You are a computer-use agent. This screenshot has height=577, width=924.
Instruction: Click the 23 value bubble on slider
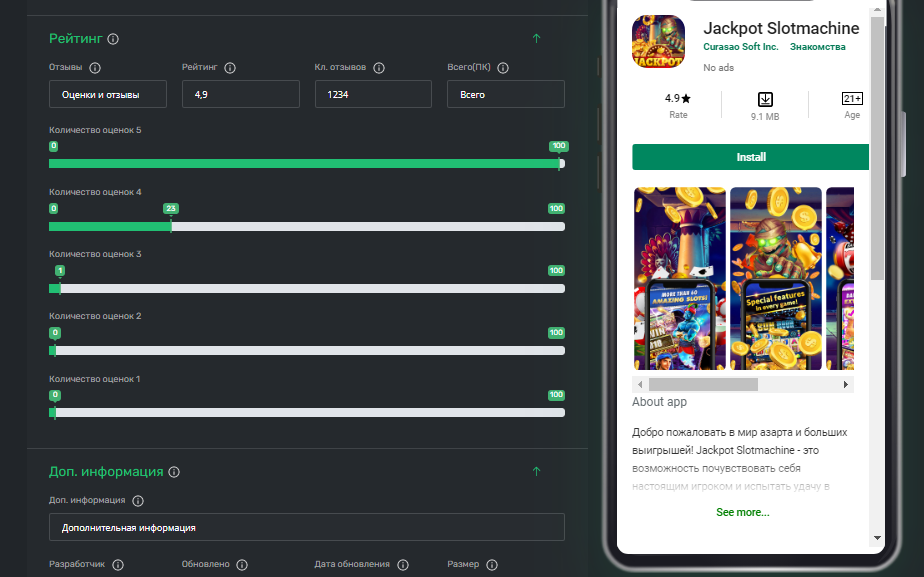click(171, 208)
